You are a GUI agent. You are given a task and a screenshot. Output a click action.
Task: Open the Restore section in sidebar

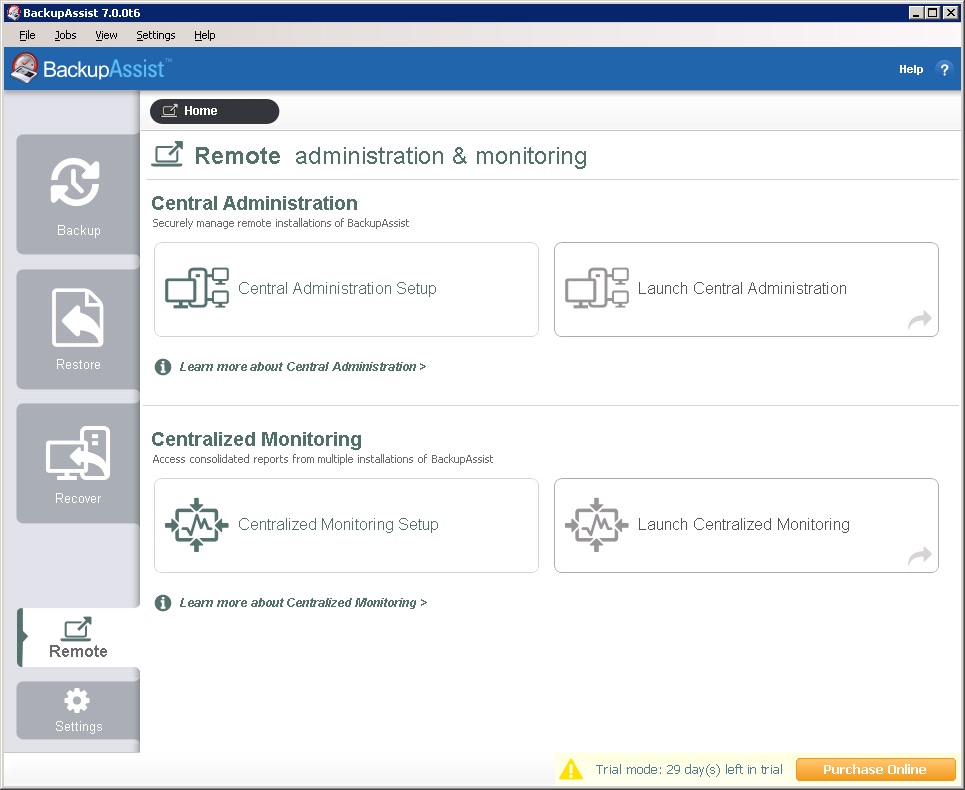click(78, 329)
